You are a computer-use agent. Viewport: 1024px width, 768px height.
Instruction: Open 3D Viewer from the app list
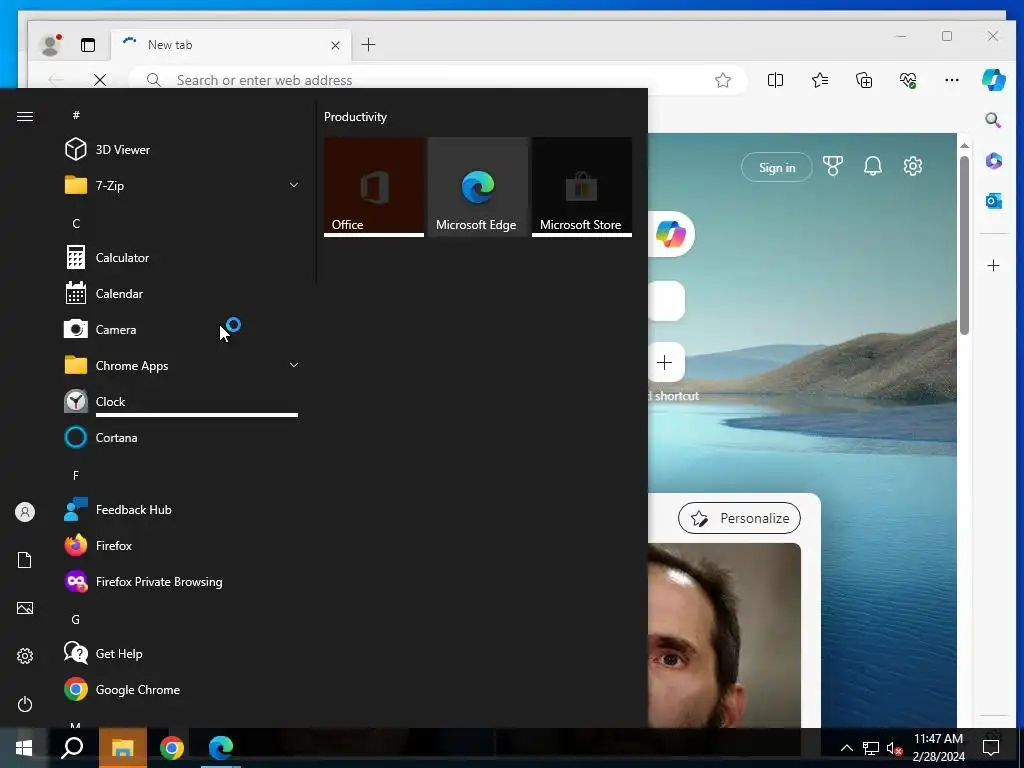182,150
